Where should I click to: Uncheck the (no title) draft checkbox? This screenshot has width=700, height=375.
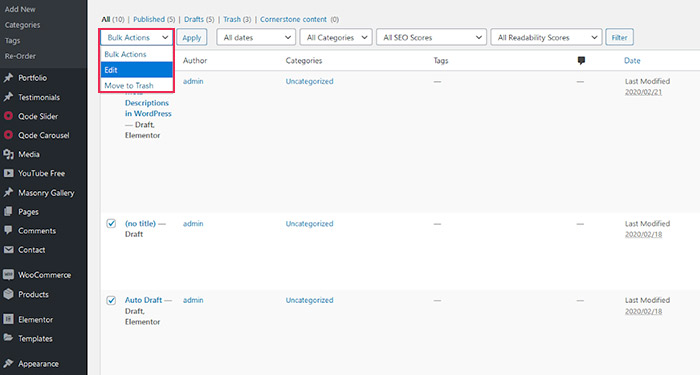coord(111,223)
